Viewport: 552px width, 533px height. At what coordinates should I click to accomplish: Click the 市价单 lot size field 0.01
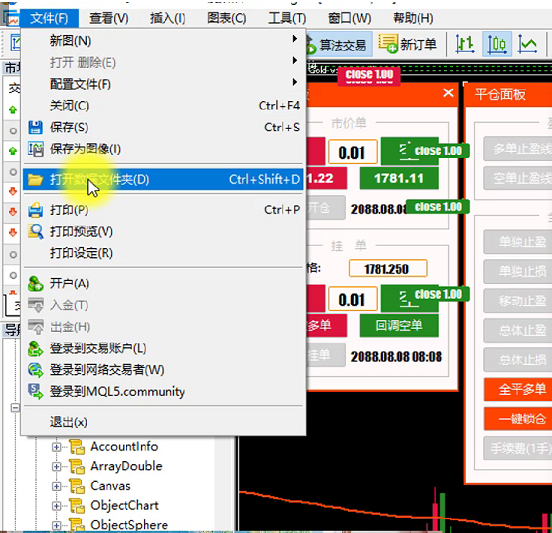click(352, 152)
